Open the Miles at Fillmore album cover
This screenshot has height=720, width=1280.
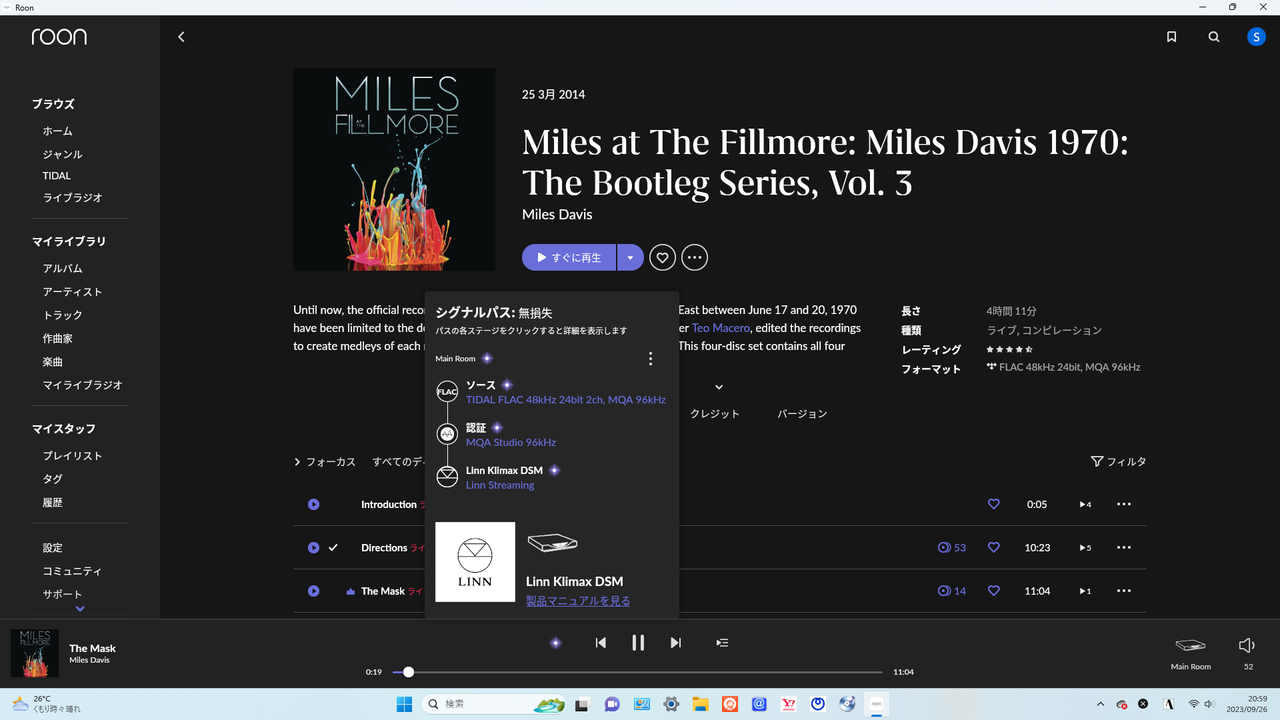[x=394, y=169]
